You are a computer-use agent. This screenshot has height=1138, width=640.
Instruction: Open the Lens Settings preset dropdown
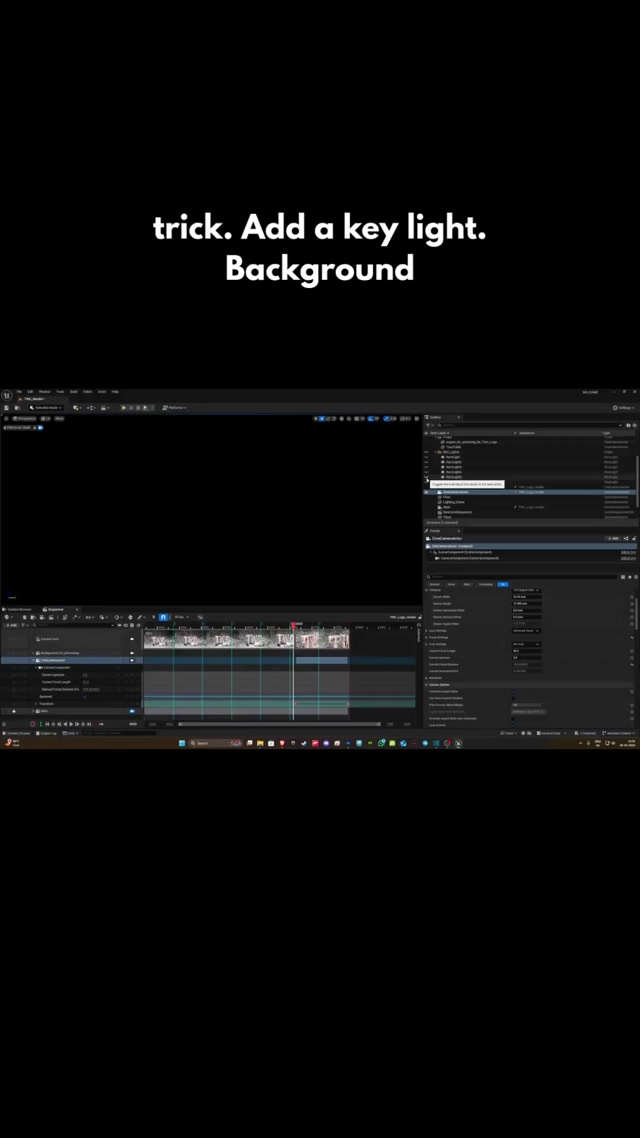point(526,630)
